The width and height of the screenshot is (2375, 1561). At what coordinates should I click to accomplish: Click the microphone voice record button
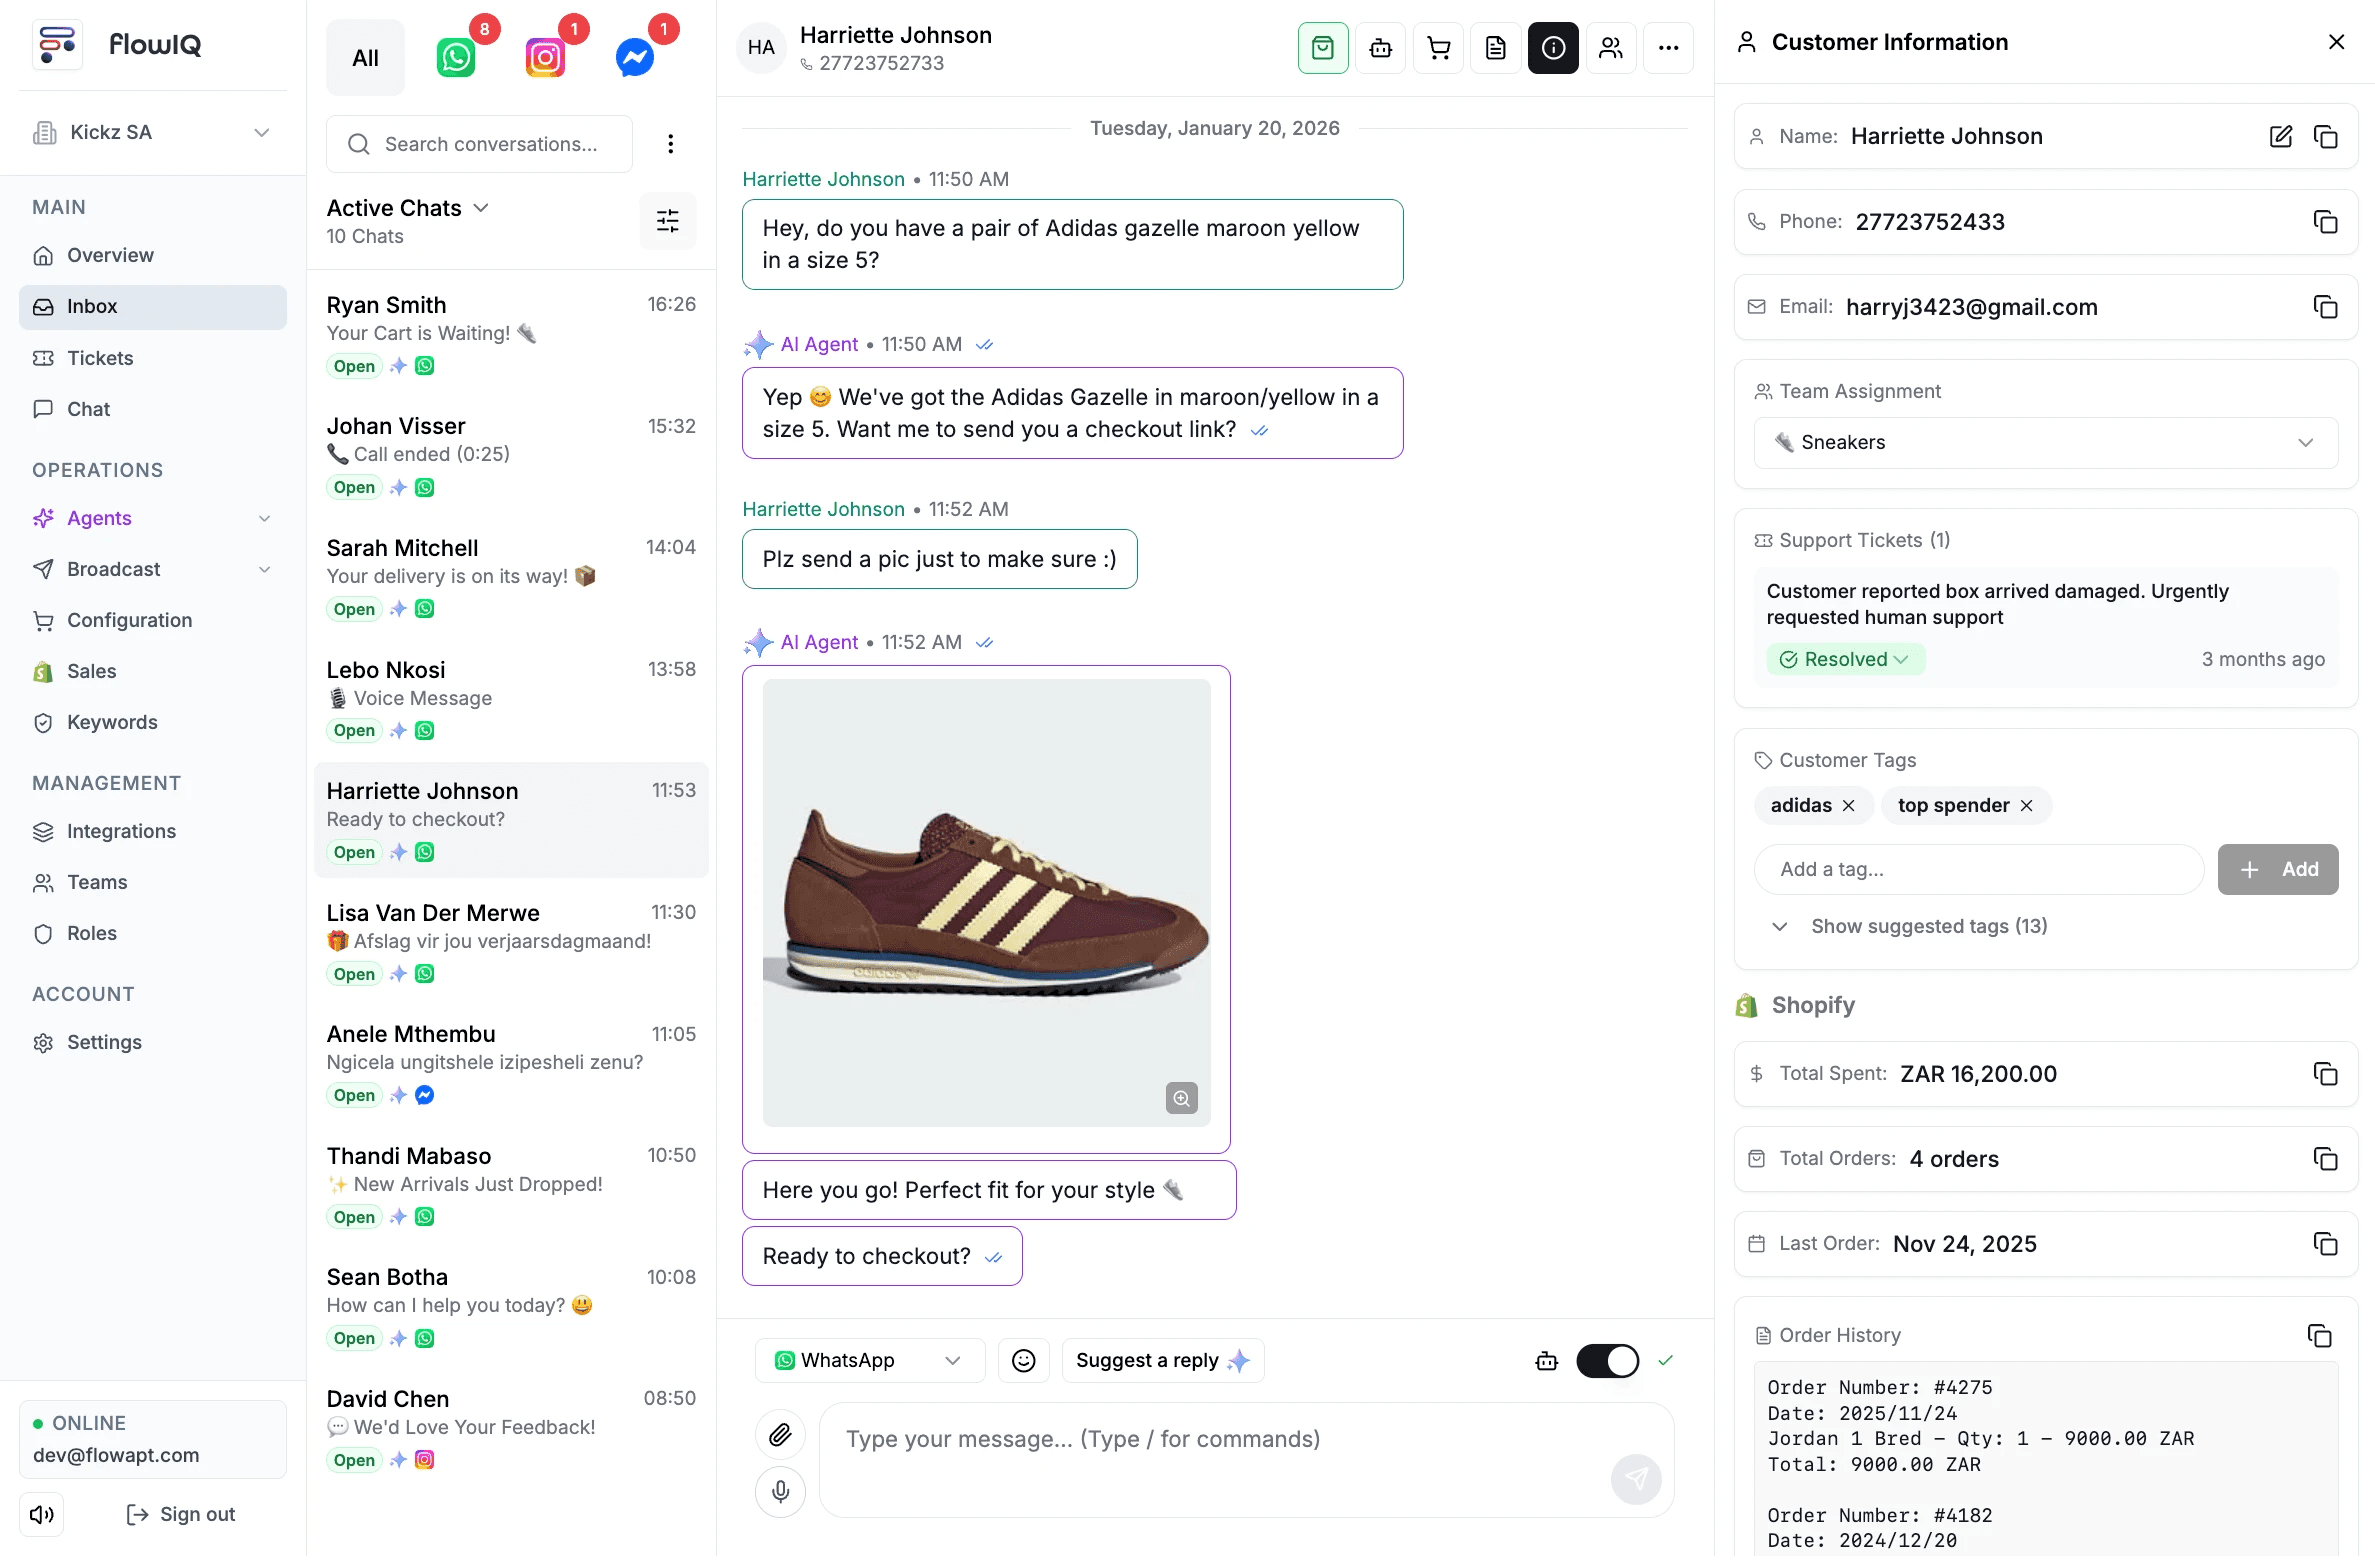tap(780, 1491)
